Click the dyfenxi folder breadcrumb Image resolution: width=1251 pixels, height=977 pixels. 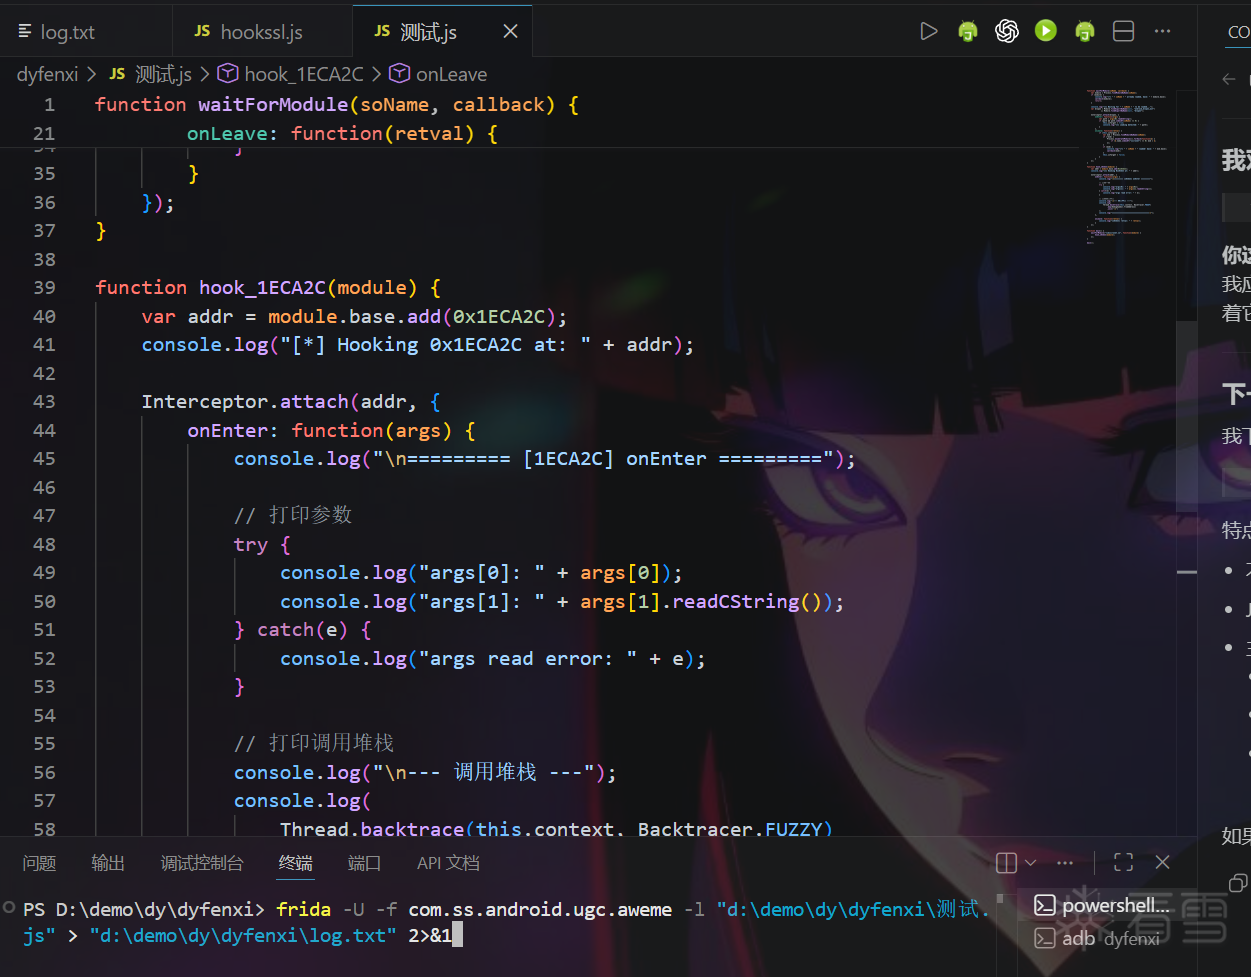coord(47,74)
